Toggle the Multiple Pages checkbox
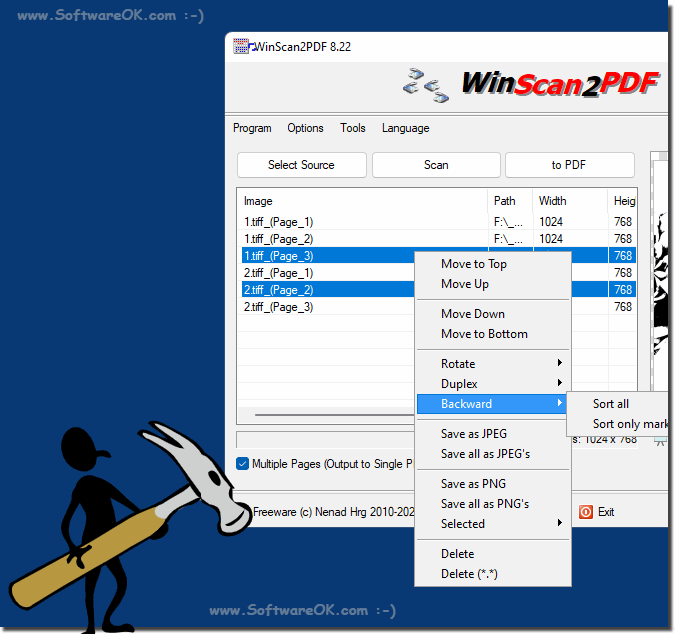675x634 pixels. click(x=242, y=464)
